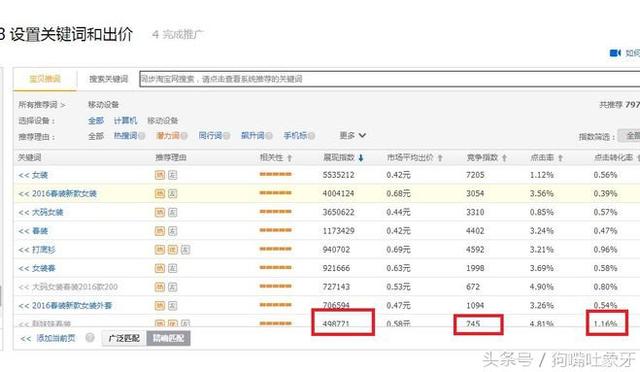The width and height of the screenshot is (640, 372).
Task: Click competition index 3310 cell
Action: click(x=475, y=212)
